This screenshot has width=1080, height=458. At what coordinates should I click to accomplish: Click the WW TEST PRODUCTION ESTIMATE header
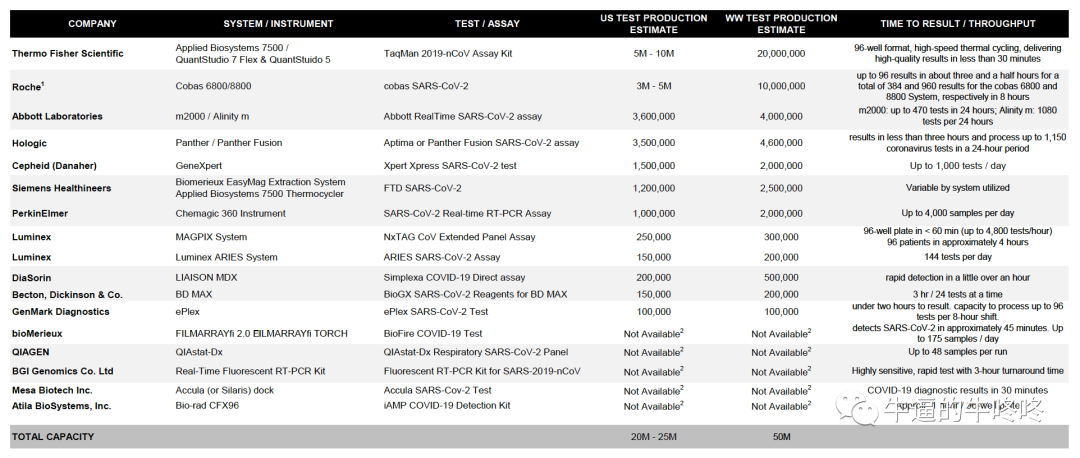click(781, 23)
